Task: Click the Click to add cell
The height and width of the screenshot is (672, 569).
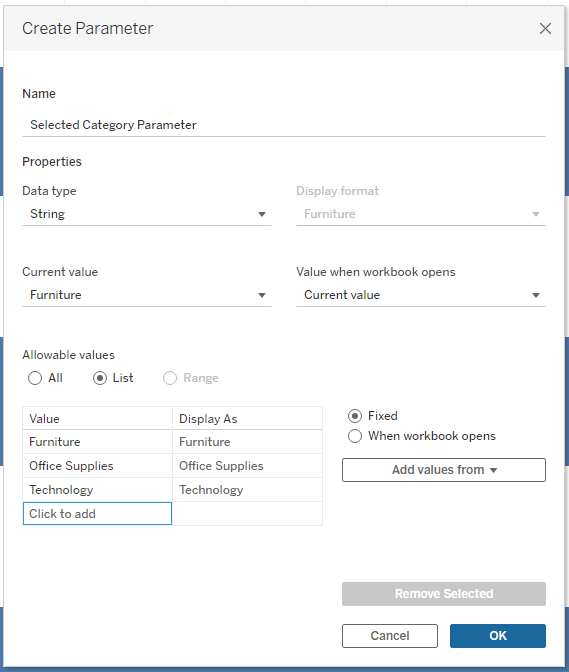Action: coord(97,513)
